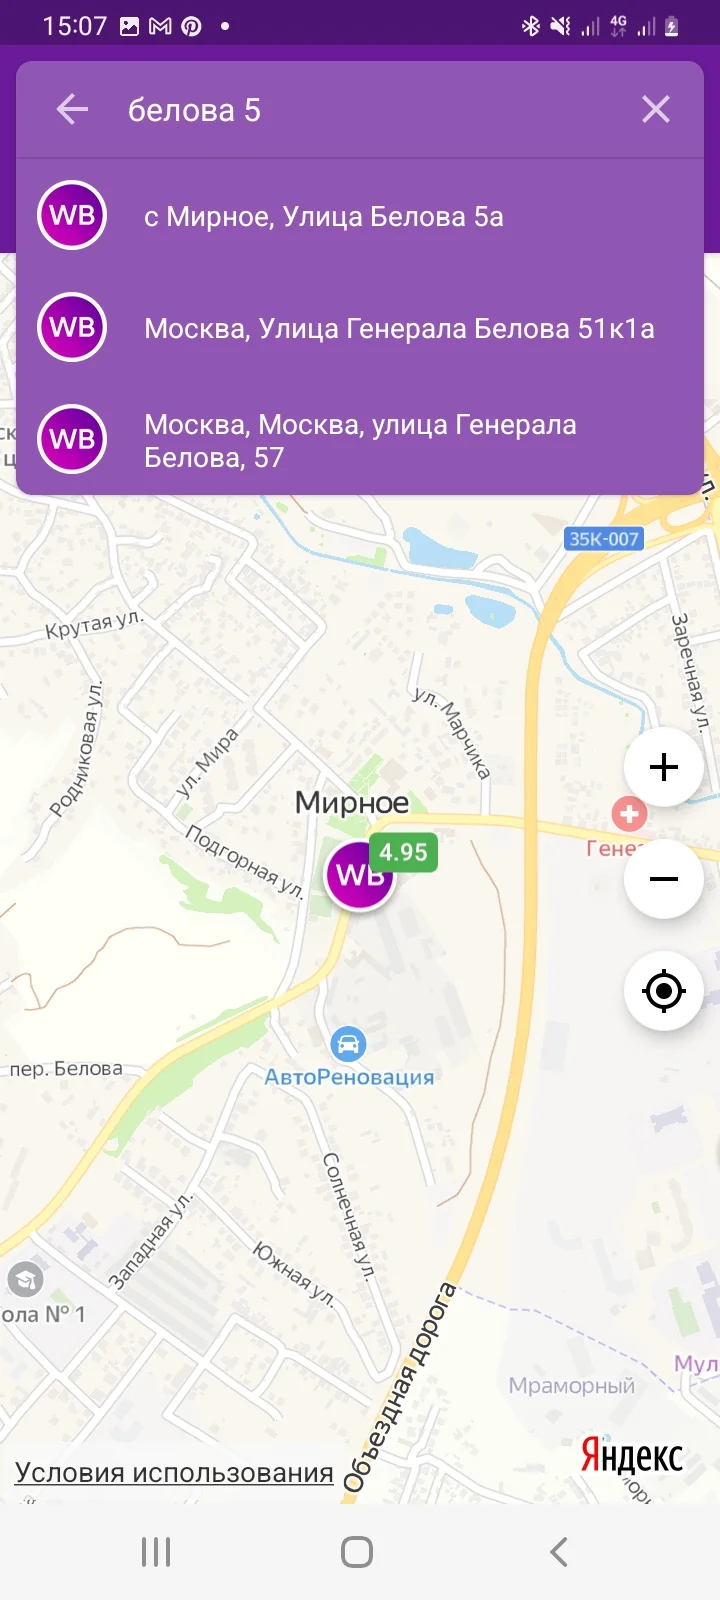Open Android recent apps navigation button
The image size is (720, 1600).
pyautogui.click(x=156, y=1552)
